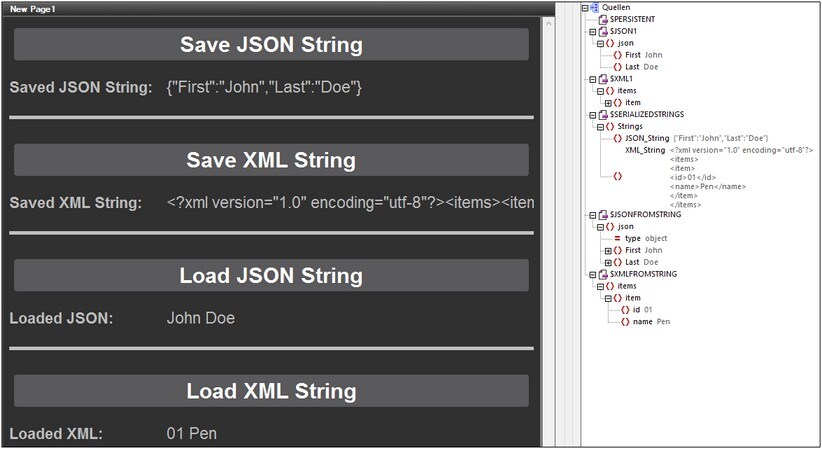This screenshot has height=449, width=822.
Task: Click the type attribute equals icon
Action: (617, 238)
